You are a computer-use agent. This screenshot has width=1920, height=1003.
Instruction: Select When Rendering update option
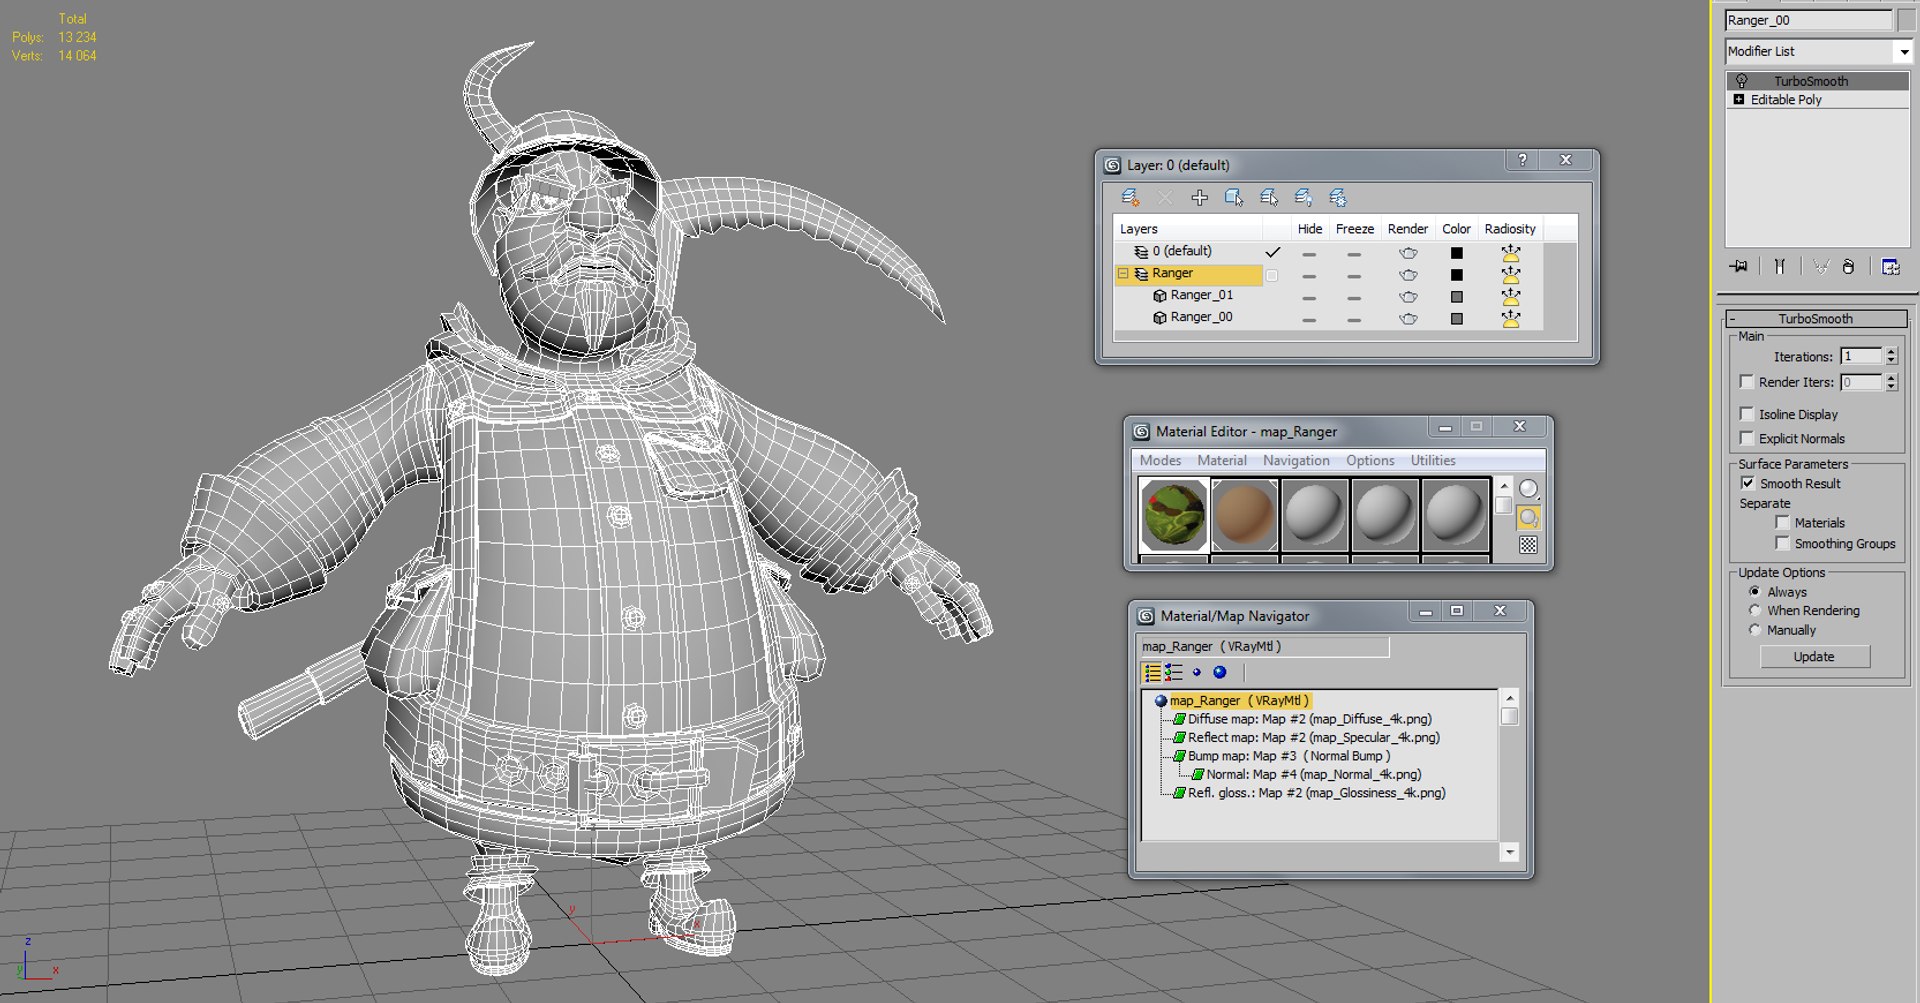click(x=1754, y=610)
